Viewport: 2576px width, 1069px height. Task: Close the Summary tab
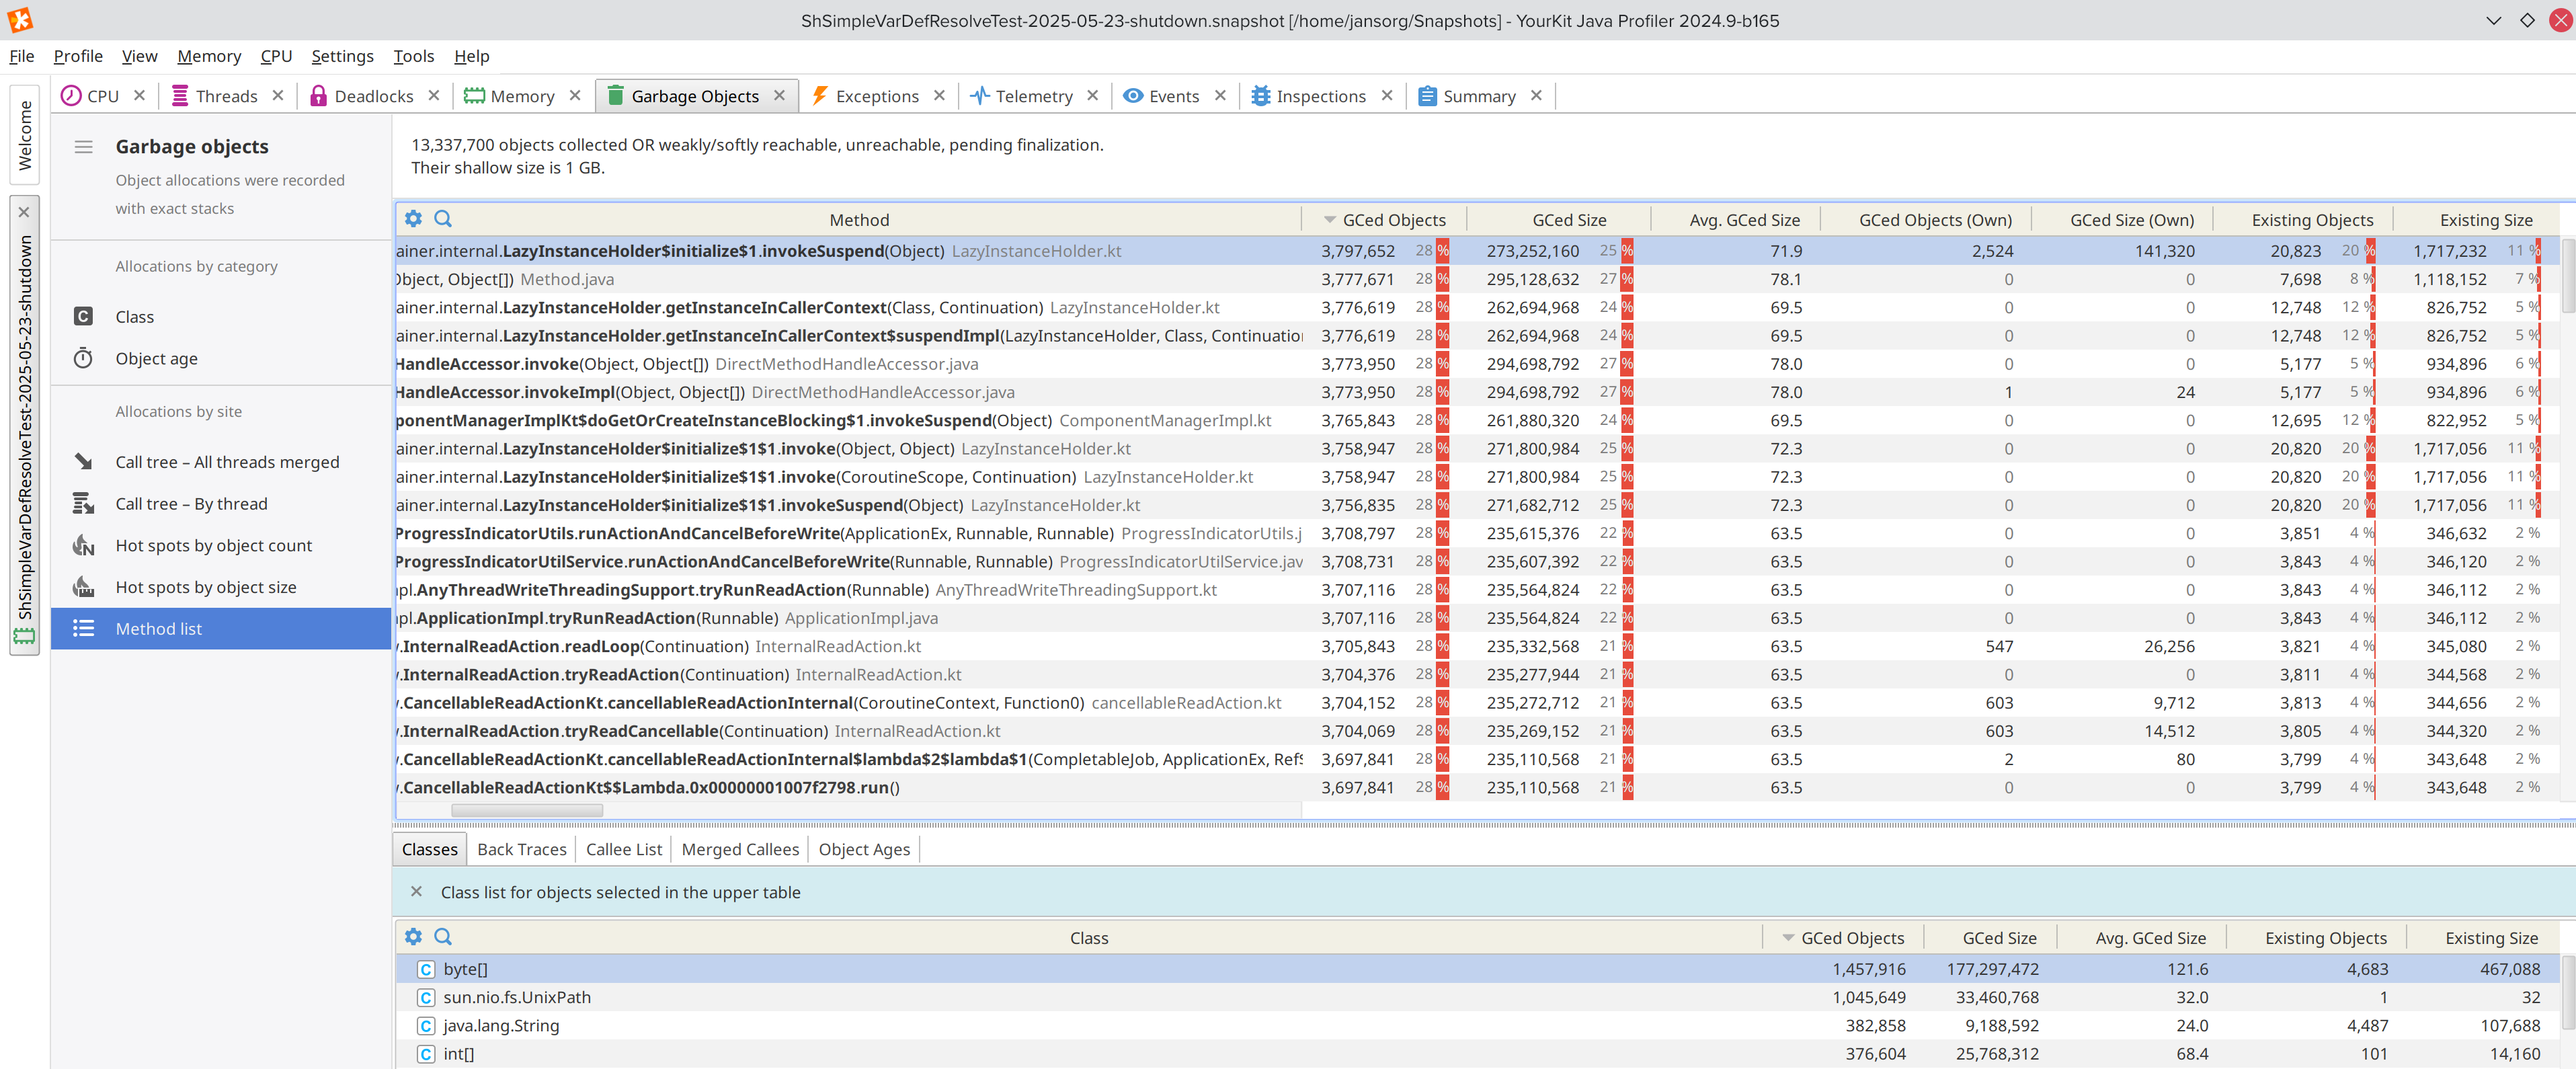point(1536,95)
